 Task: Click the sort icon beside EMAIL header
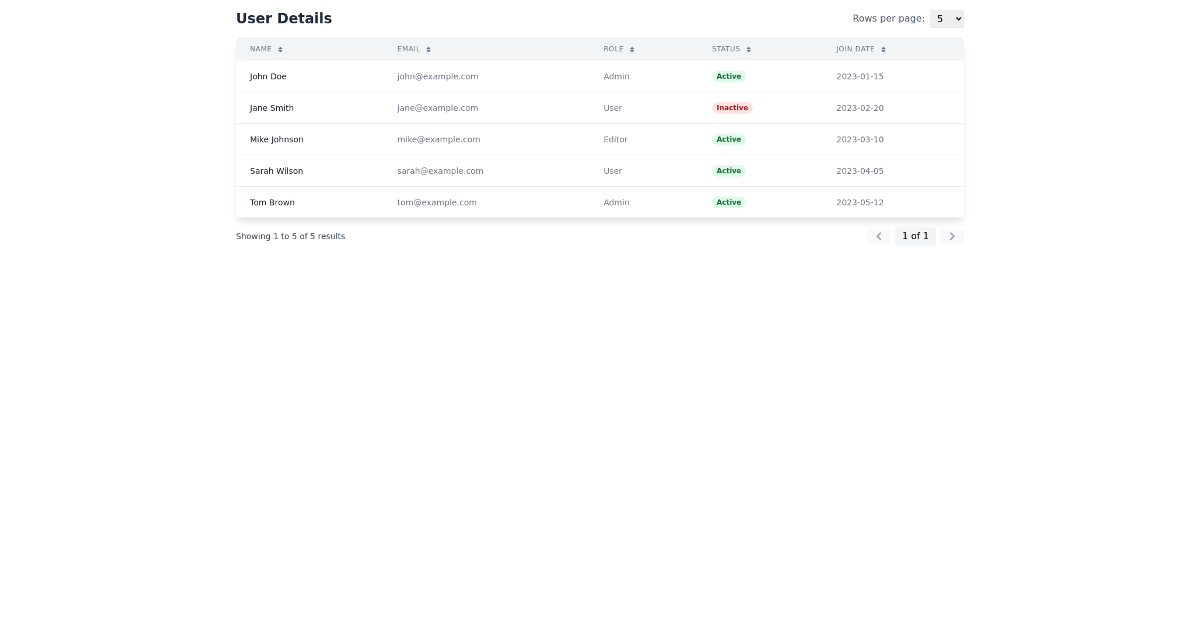click(x=428, y=48)
